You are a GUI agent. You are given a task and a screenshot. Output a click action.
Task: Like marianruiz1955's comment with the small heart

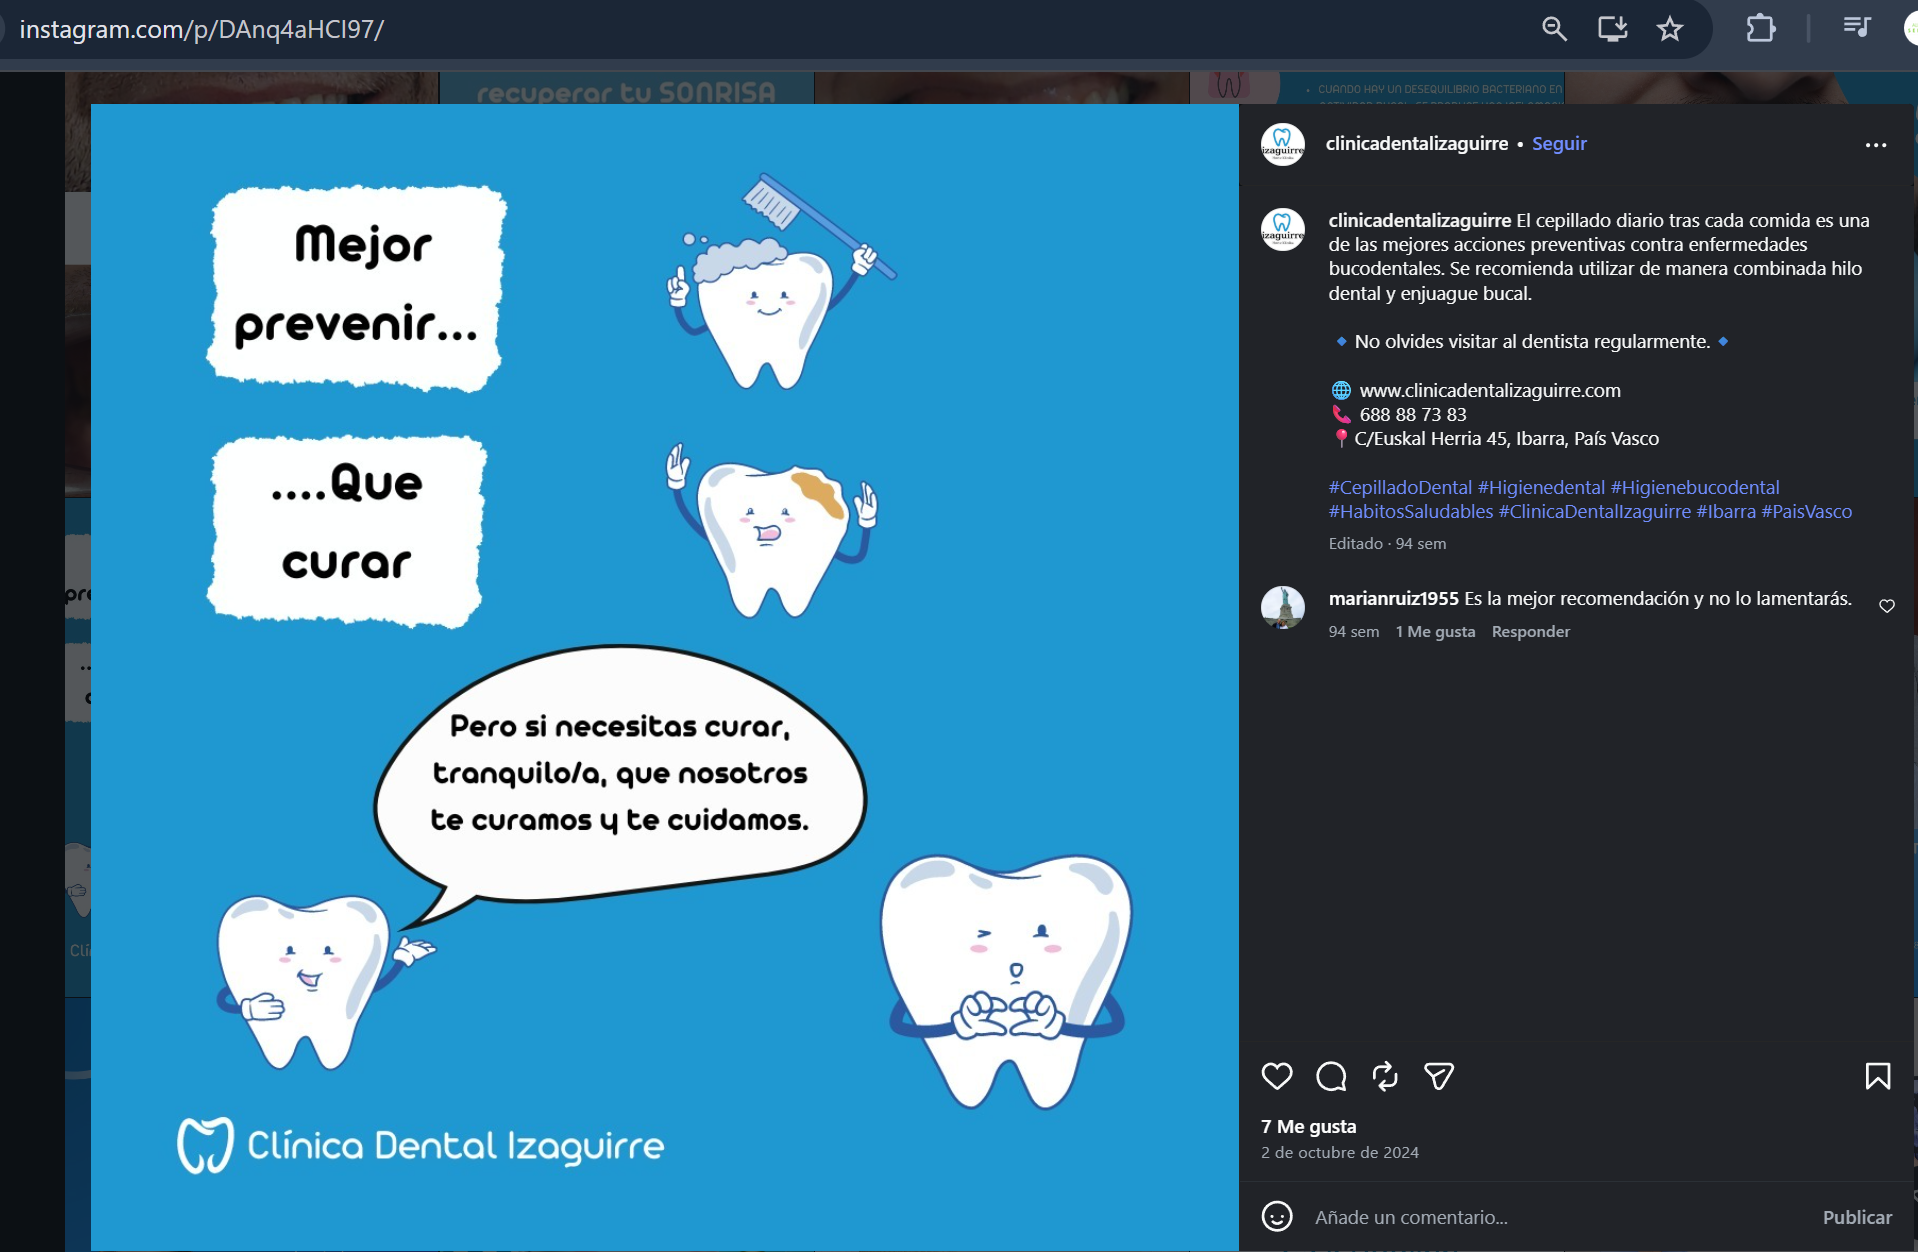click(x=1887, y=606)
